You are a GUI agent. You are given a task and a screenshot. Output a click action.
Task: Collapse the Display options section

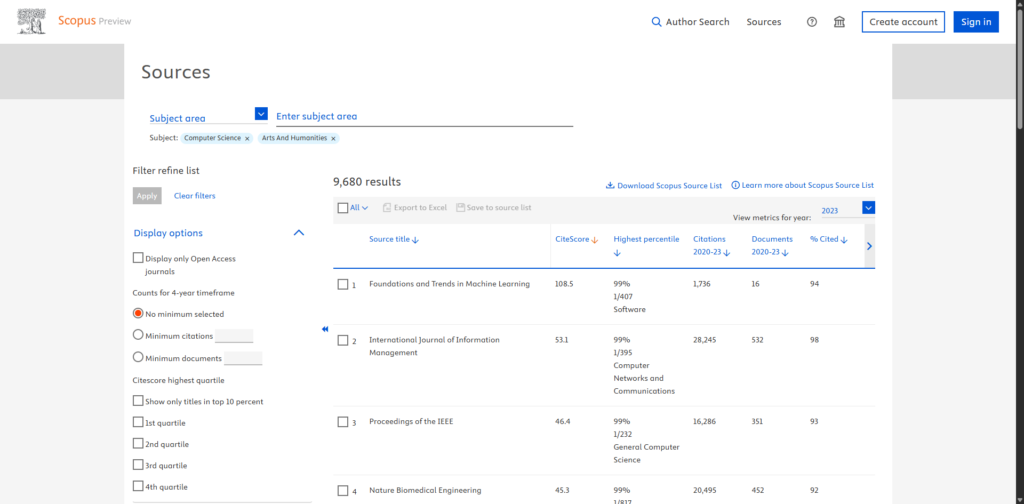(299, 232)
